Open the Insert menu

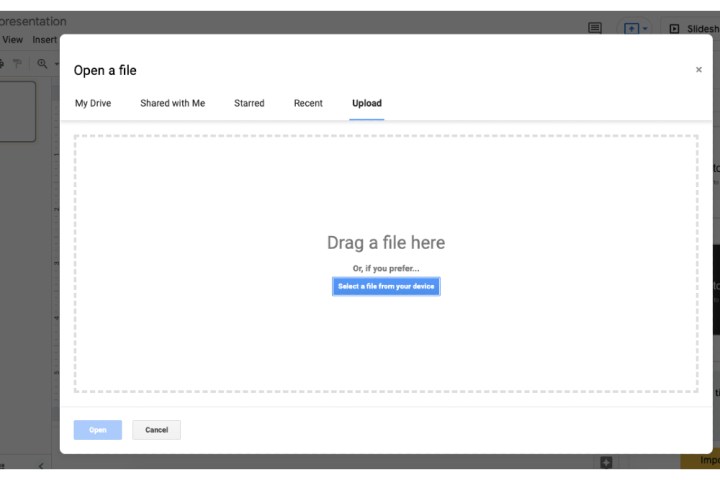click(x=45, y=40)
